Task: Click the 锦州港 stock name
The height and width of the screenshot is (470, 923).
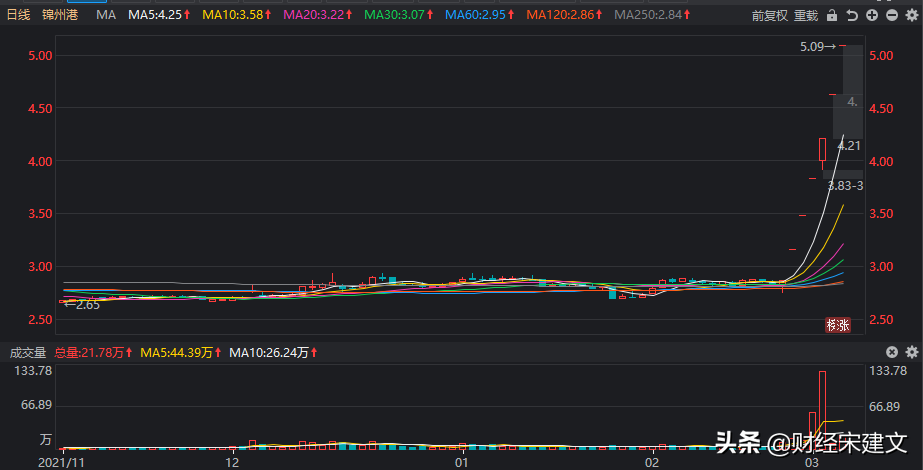Action: (60, 15)
